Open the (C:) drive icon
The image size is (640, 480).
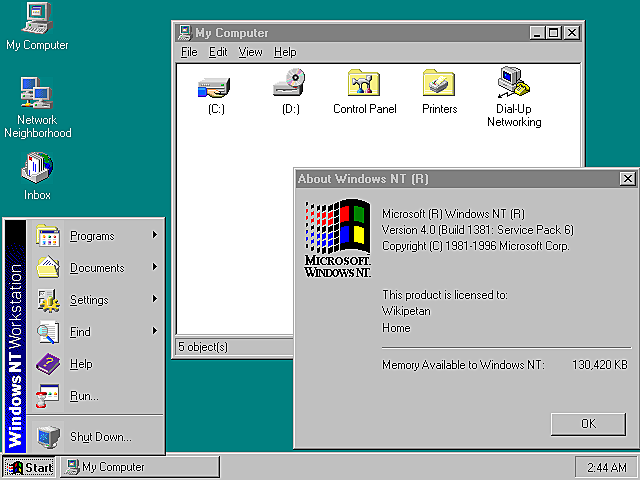click(x=214, y=87)
